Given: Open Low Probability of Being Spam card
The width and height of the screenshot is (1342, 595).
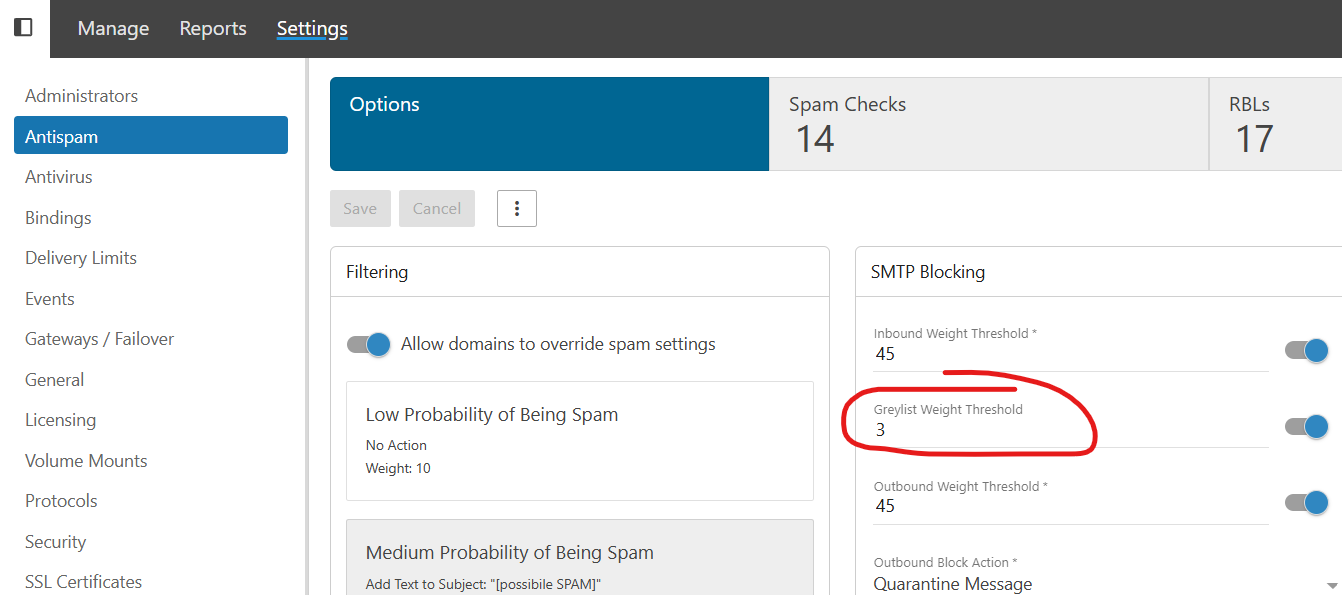Looking at the screenshot, I should pyautogui.click(x=580, y=440).
